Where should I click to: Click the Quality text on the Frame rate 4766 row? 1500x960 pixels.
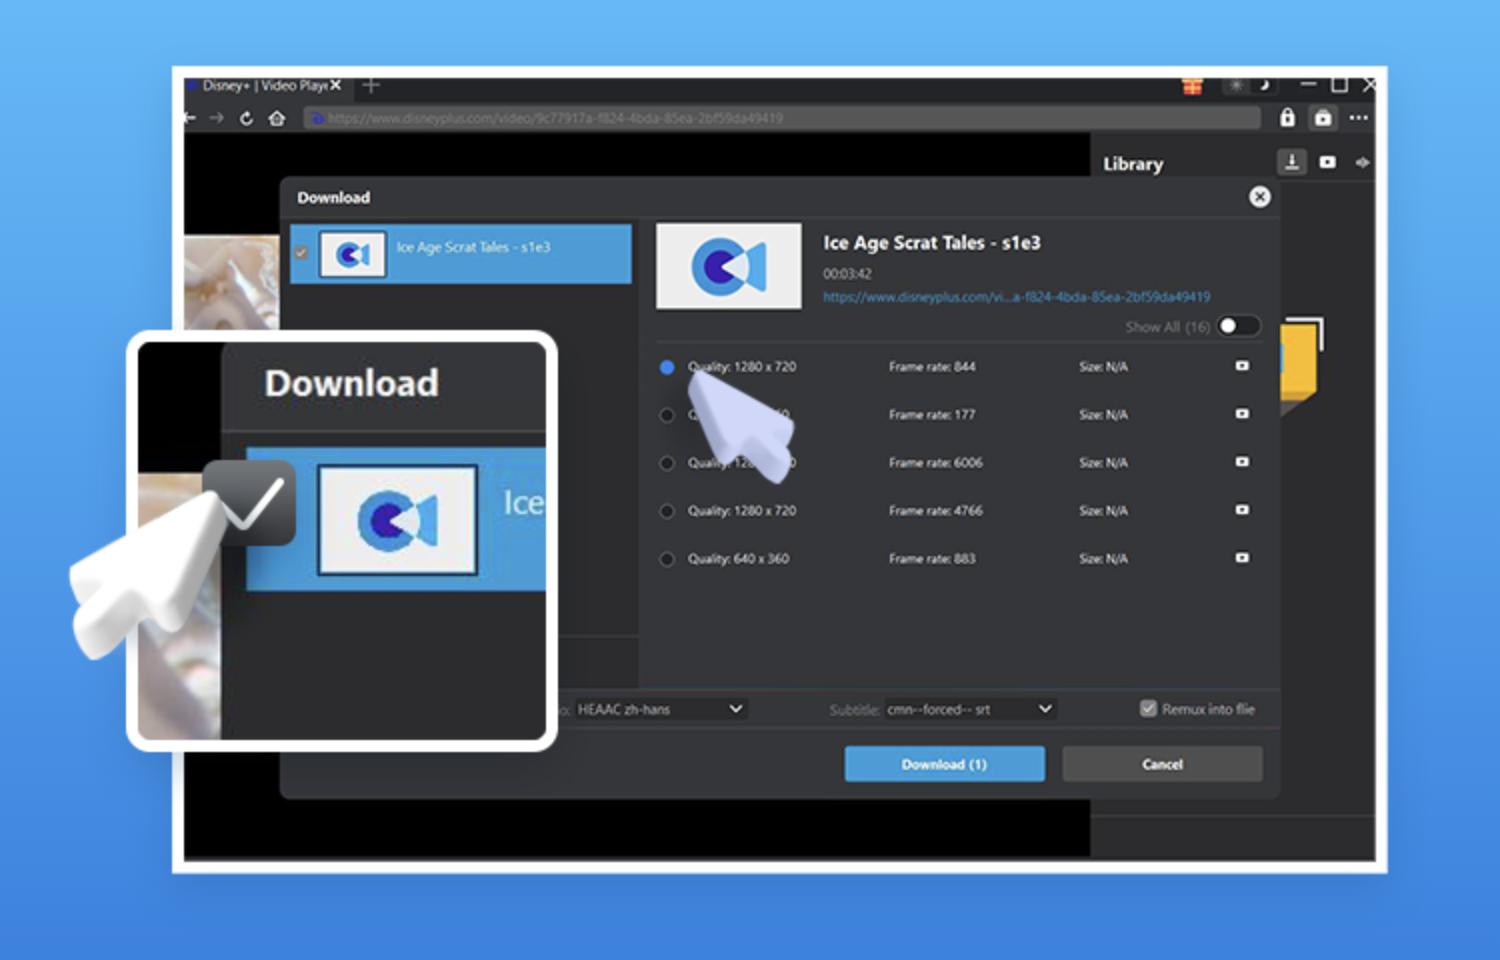coord(742,511)
